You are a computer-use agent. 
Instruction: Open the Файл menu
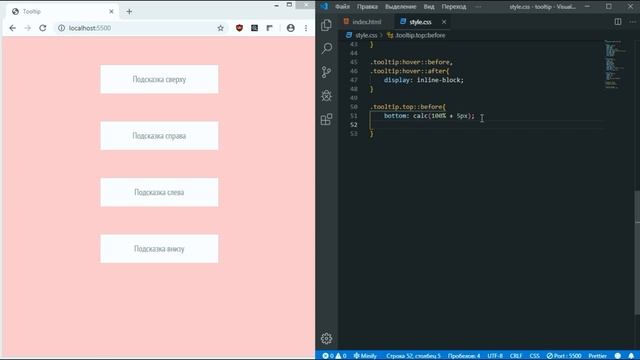click(x=342, y=7)
